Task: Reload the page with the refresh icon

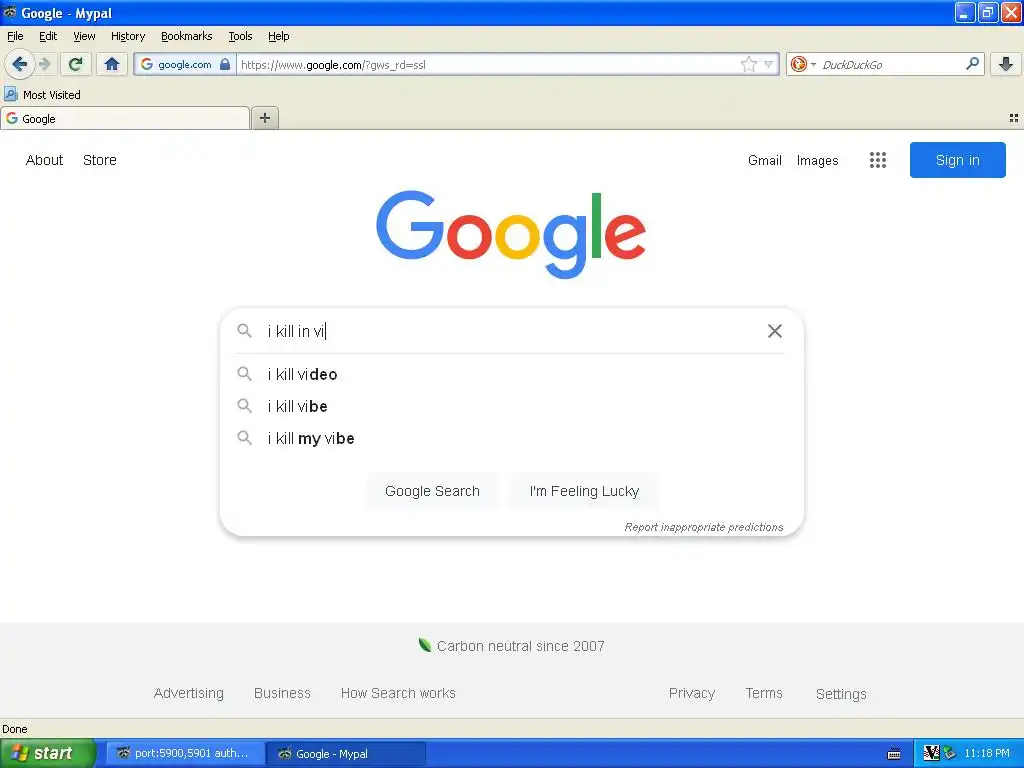Action: pyautogui.click(x=75, y=64)
